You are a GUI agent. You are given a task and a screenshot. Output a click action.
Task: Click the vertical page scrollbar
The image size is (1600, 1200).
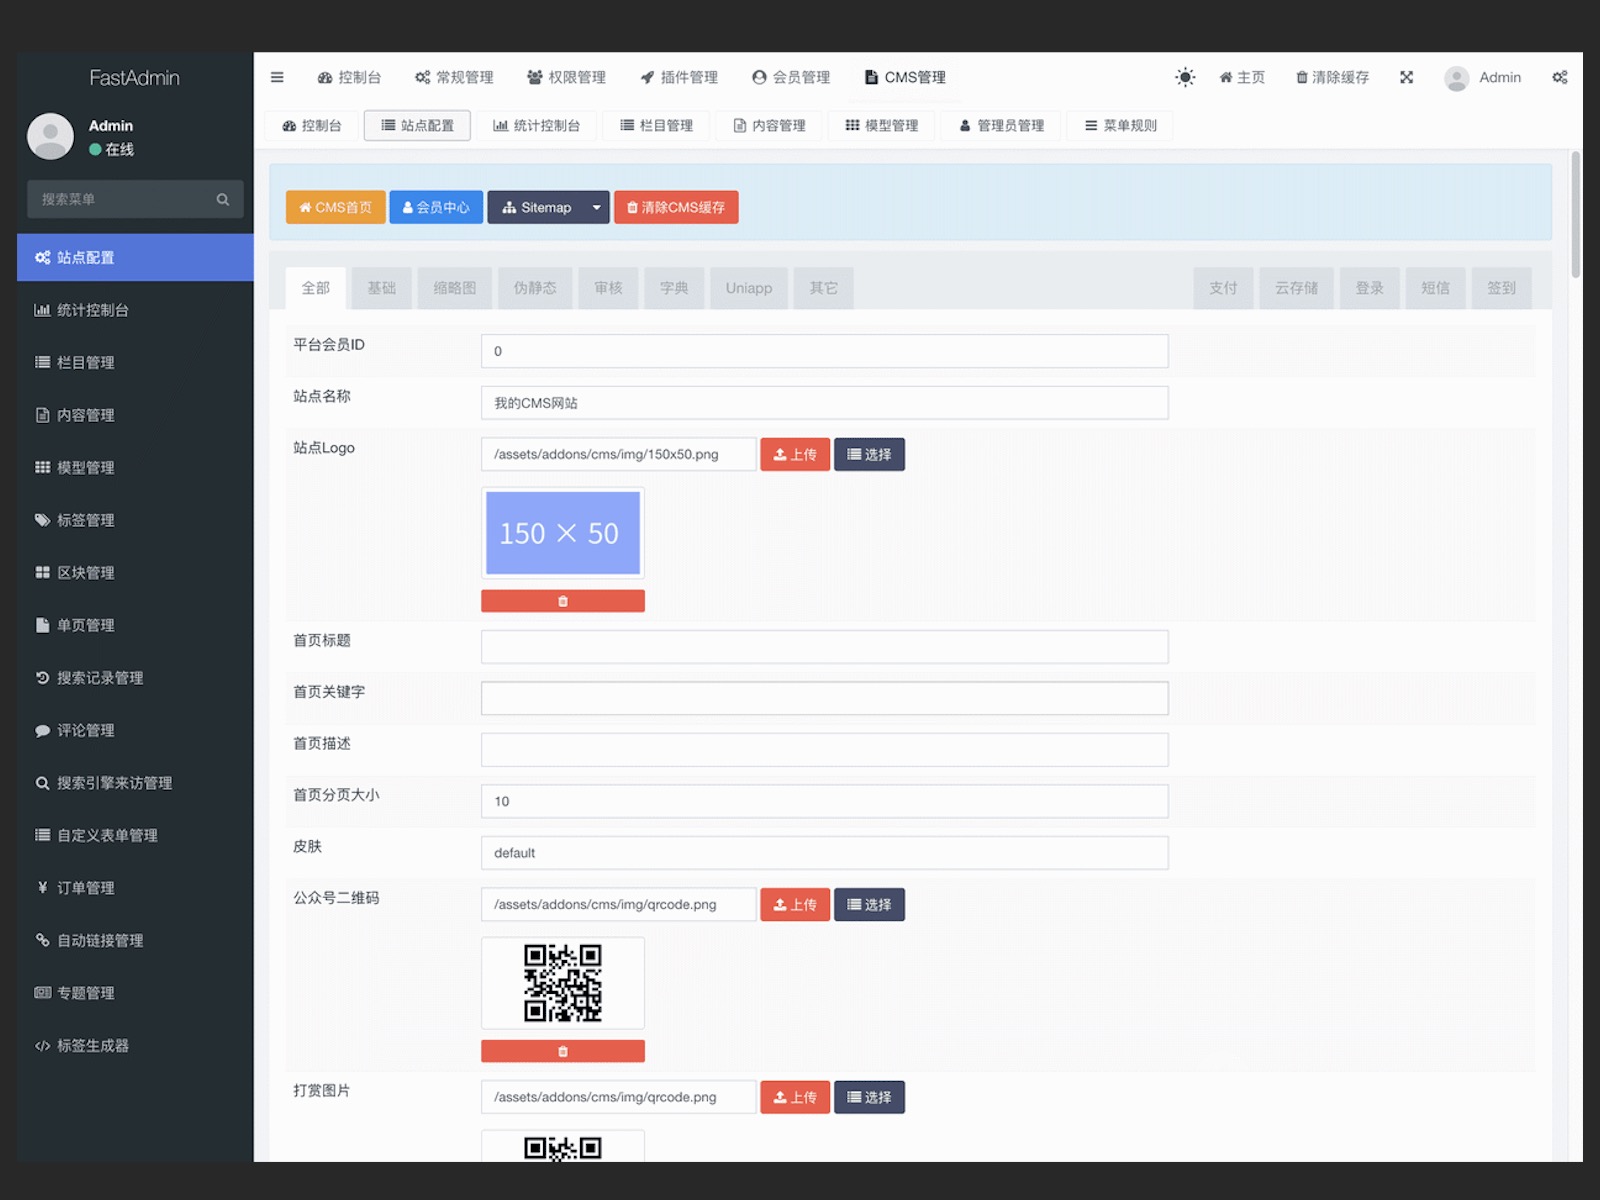click(x=1576, y=214)
